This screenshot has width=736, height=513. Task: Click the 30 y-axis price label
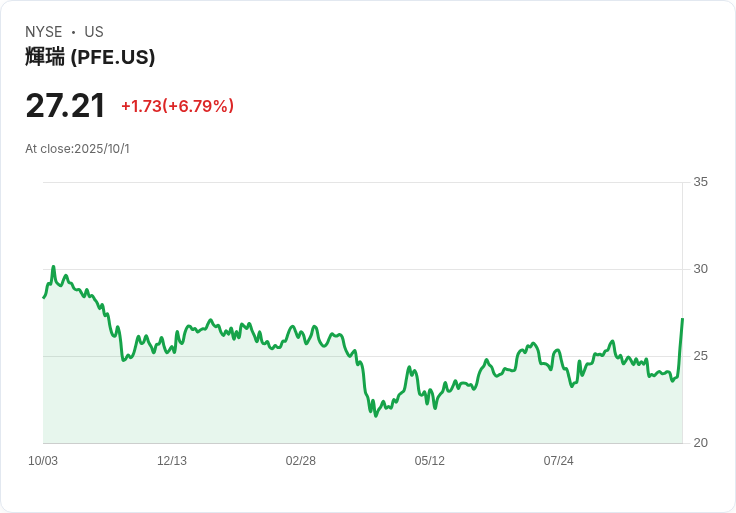(x=701, y=269)
